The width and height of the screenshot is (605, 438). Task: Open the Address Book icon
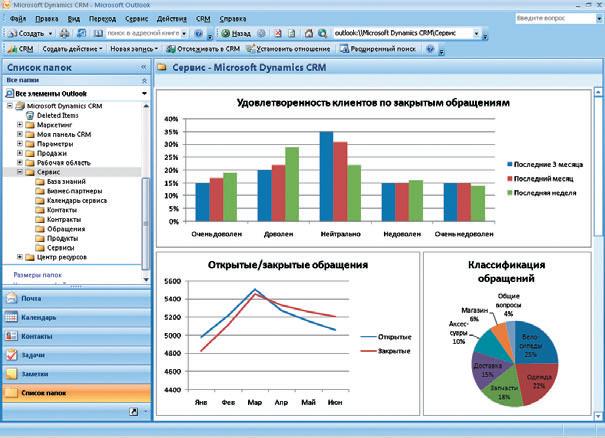(x=98, y=34)
